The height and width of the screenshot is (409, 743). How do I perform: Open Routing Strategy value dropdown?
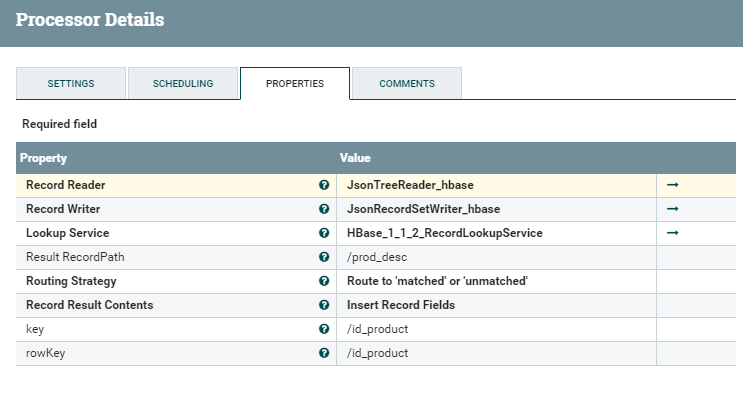click(x=496, y=281)
